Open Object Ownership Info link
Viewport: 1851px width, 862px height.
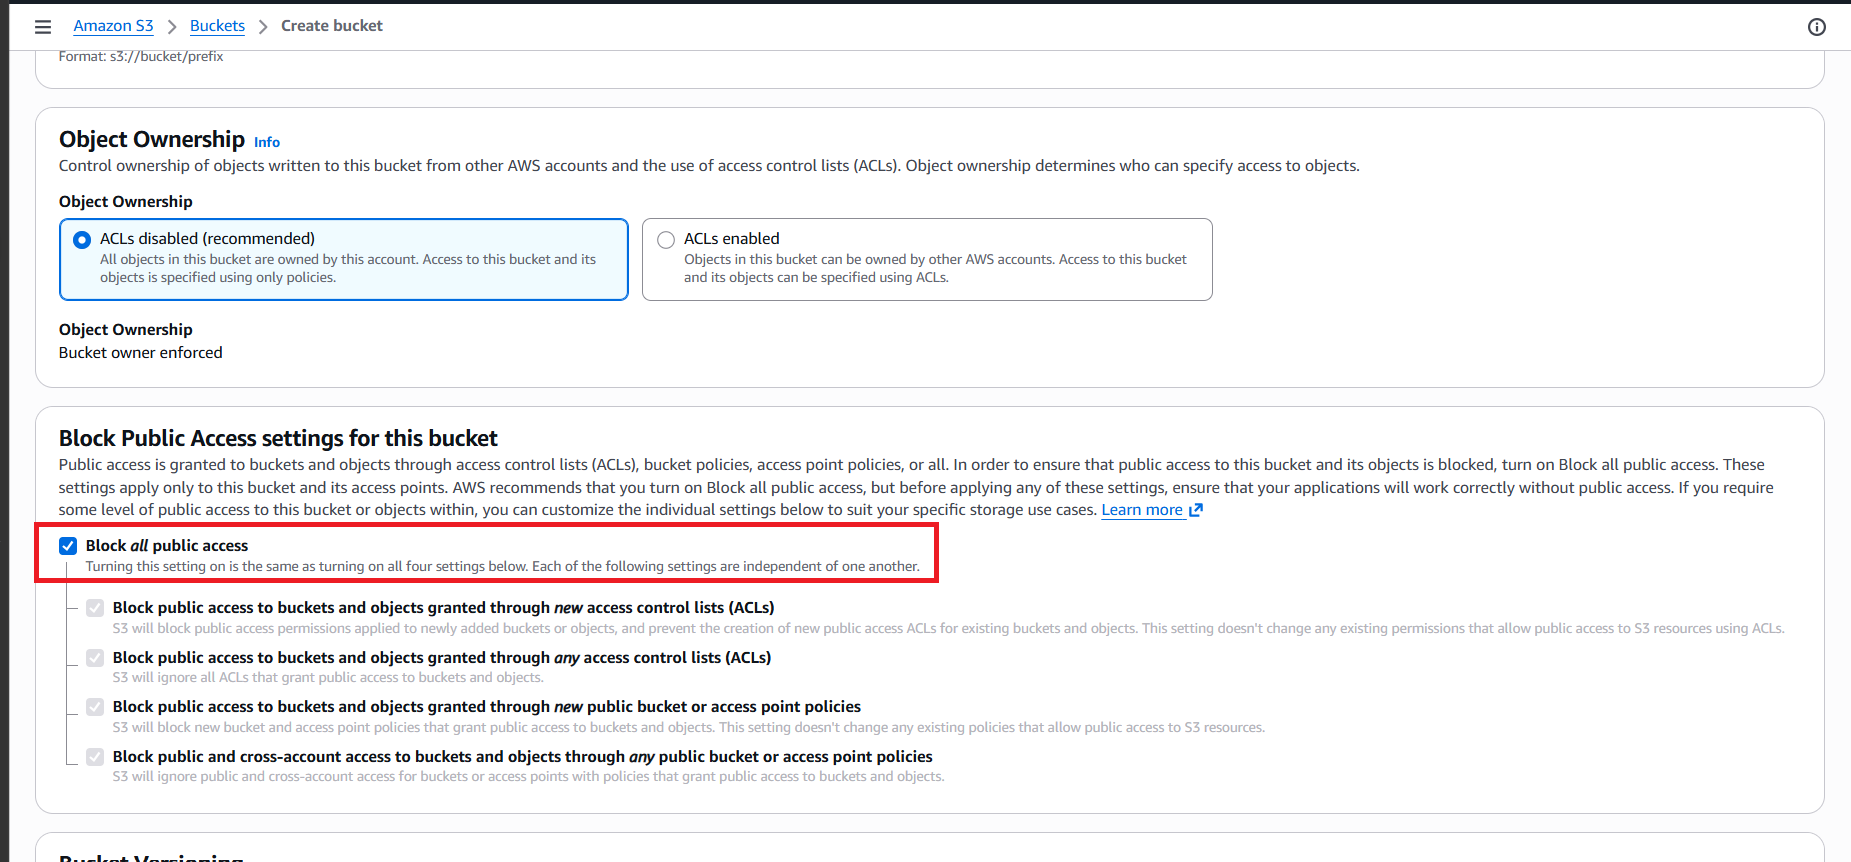(267, 142)
